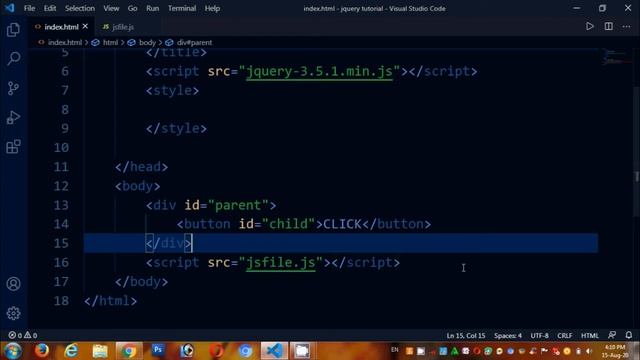Screen dimensions: 640x360
Task: Follow the jquery-3.5.1.min.js link
Action: point(319,71)
